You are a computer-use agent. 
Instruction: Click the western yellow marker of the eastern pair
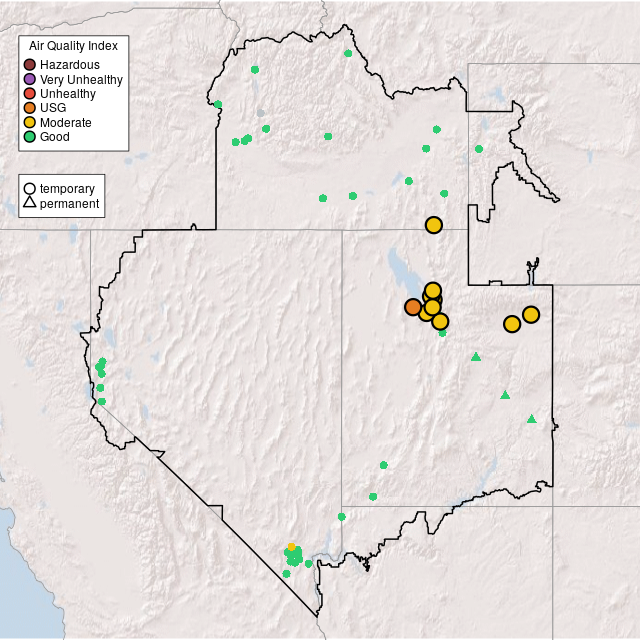click(512, 324)
